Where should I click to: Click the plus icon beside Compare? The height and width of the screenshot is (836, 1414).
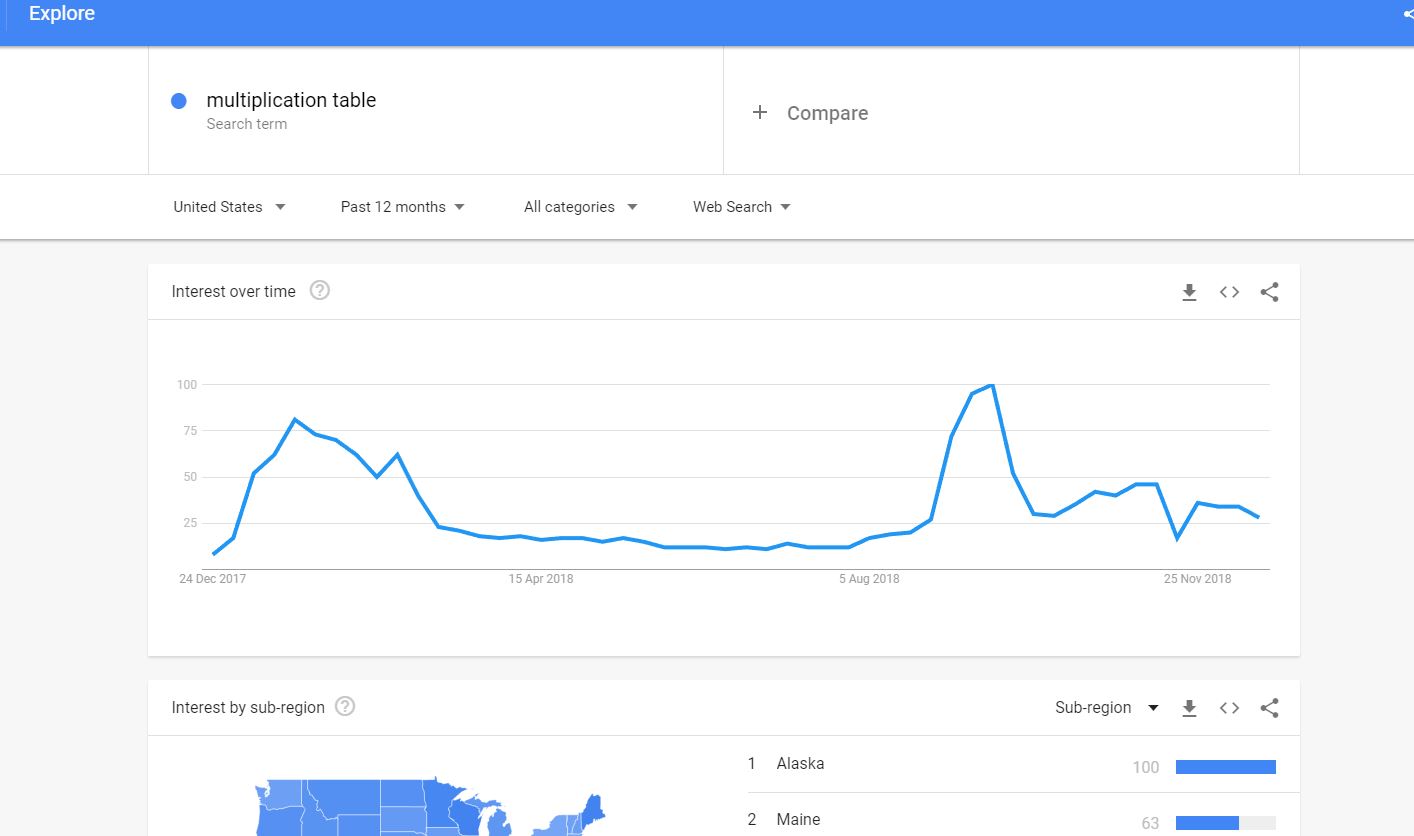point(760,113)
